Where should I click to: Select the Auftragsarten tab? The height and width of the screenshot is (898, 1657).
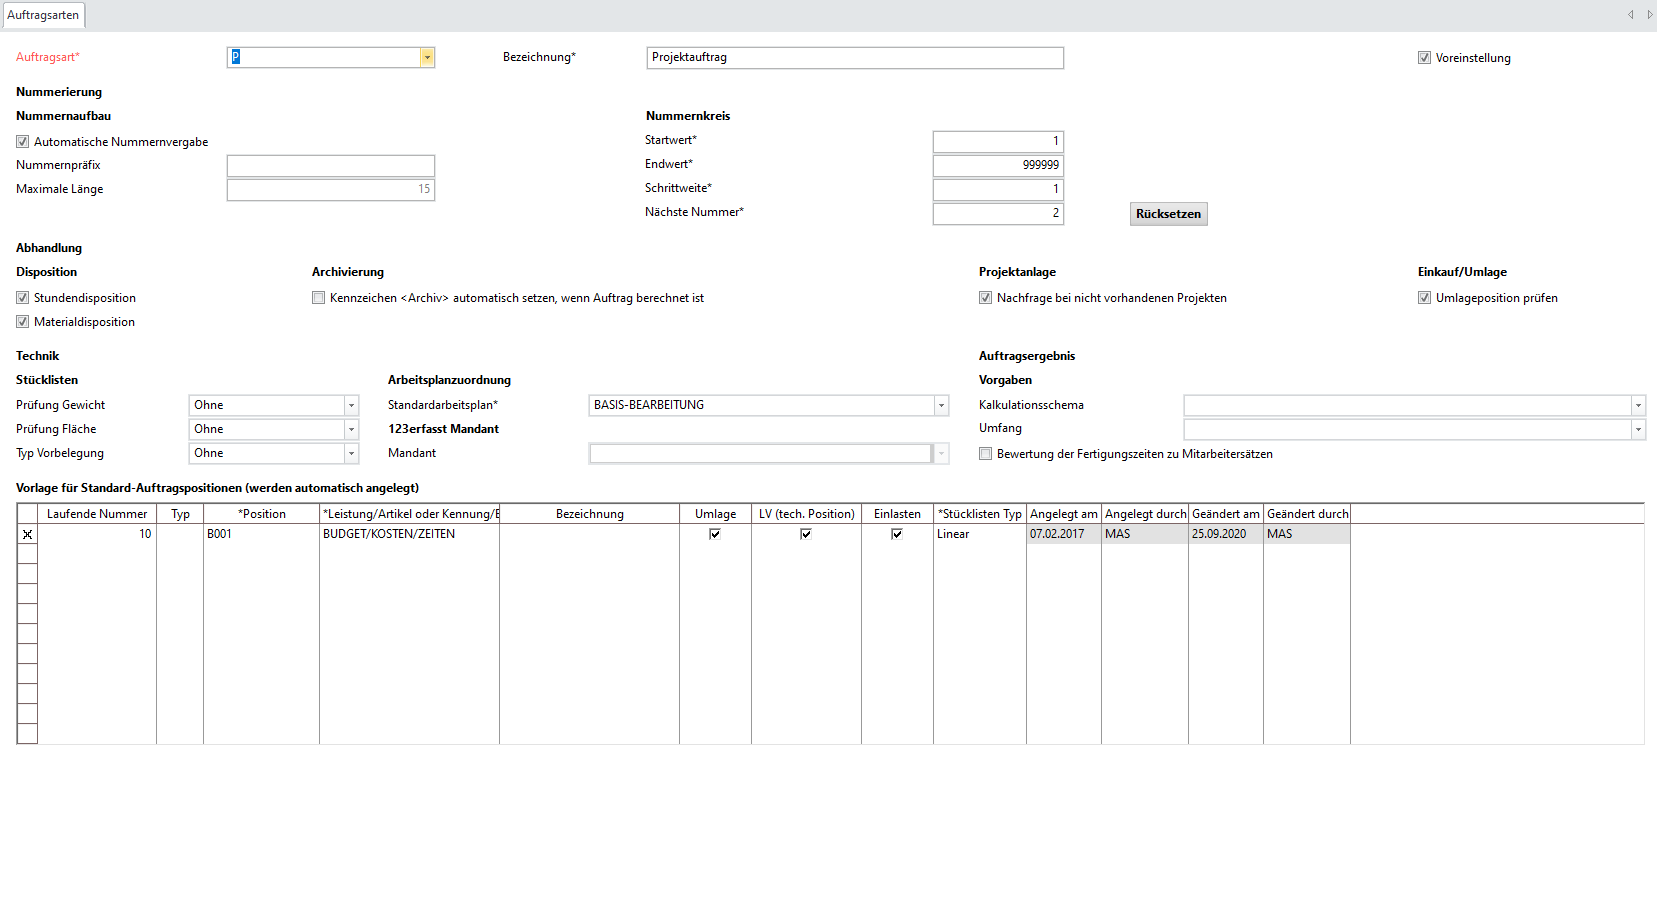pyautogui.click(x=43, y=15)
